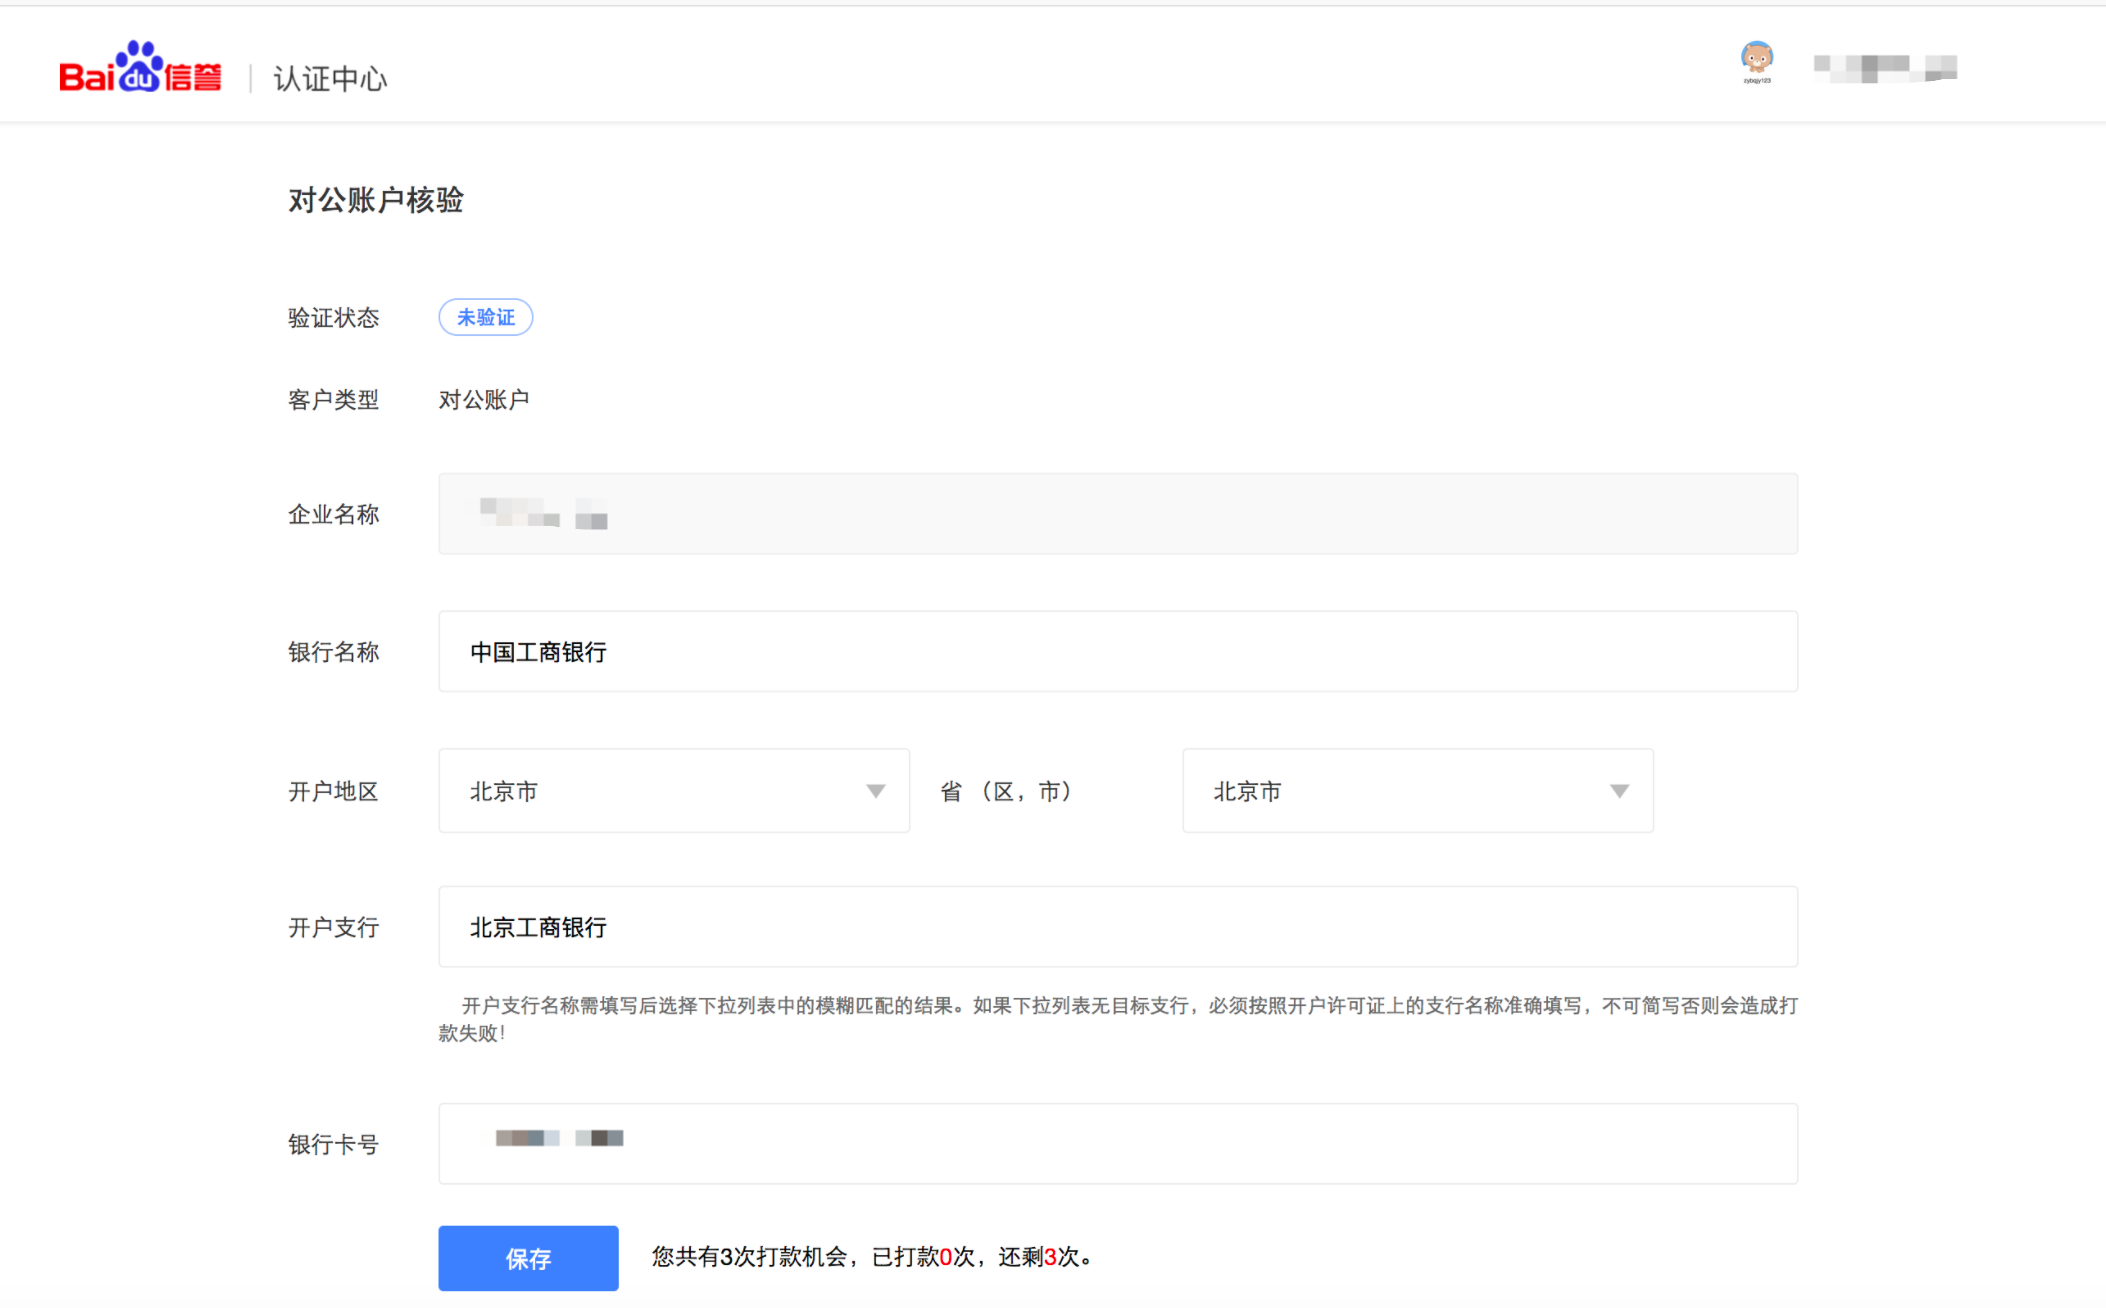Click the 中国工商银行 text in bank field
This screenshot has height=1308, width=2106.
point(538,651)
